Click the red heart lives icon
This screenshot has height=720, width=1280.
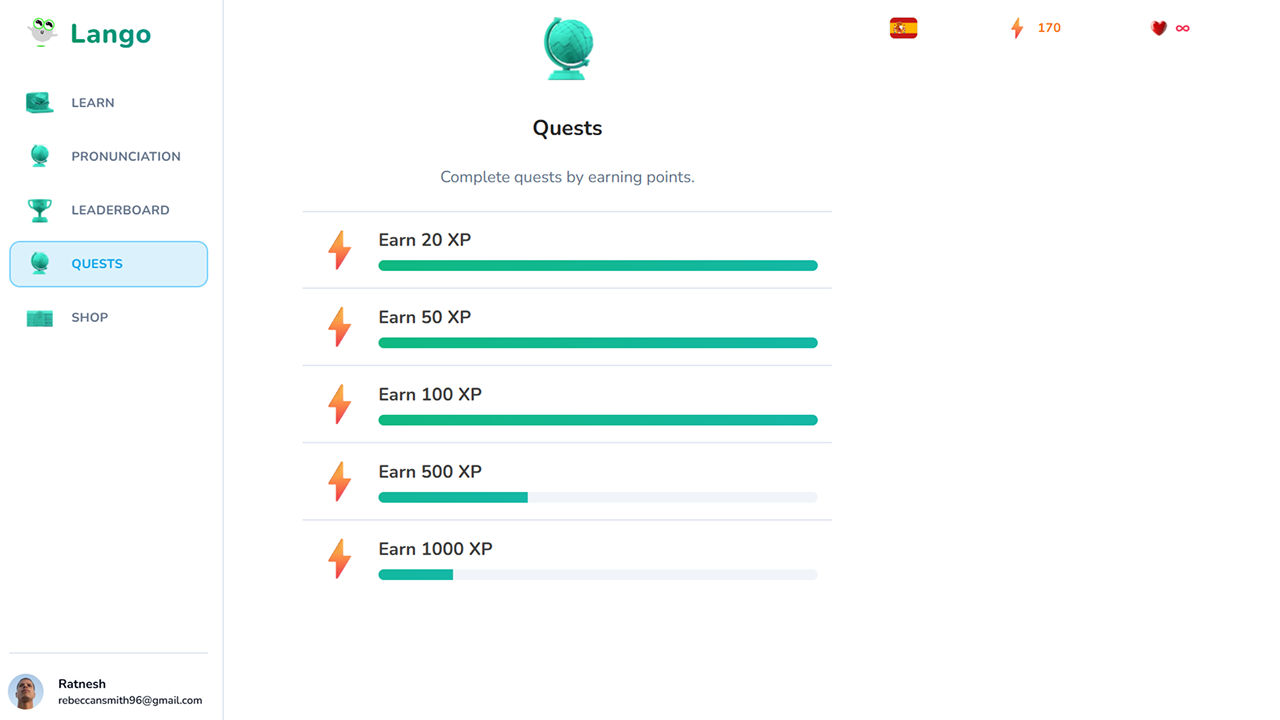[1159, 28]
